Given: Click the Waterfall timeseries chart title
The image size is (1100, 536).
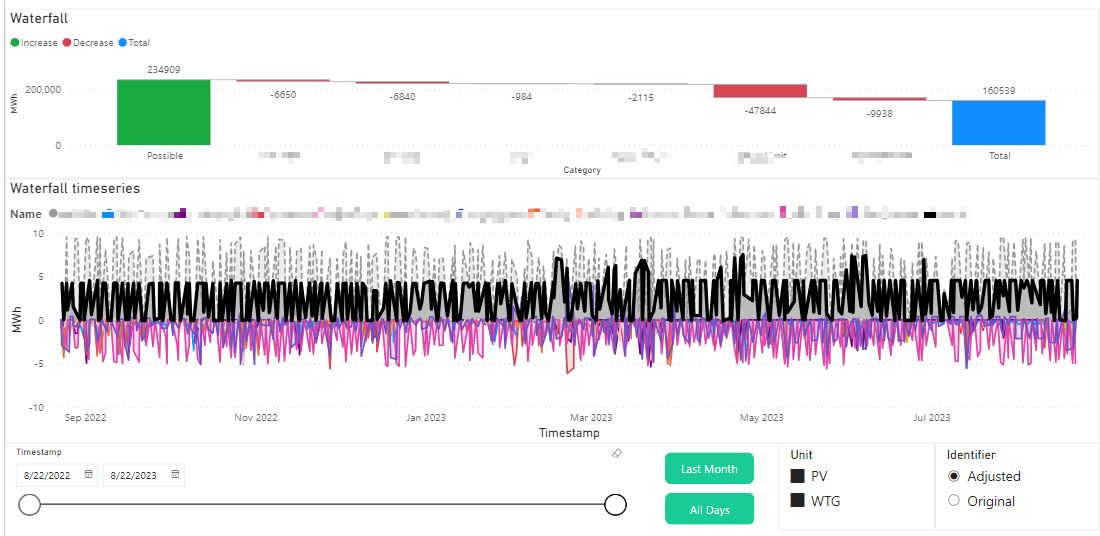Looking at the screenshot, I should 75,188.
